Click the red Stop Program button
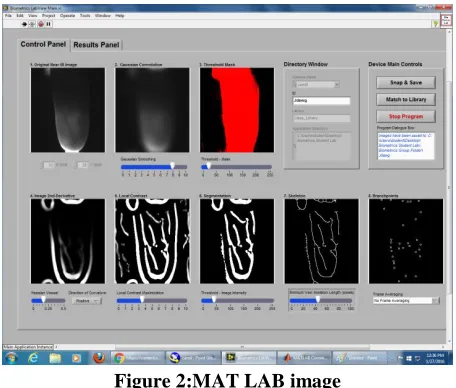 click(406, 116)
